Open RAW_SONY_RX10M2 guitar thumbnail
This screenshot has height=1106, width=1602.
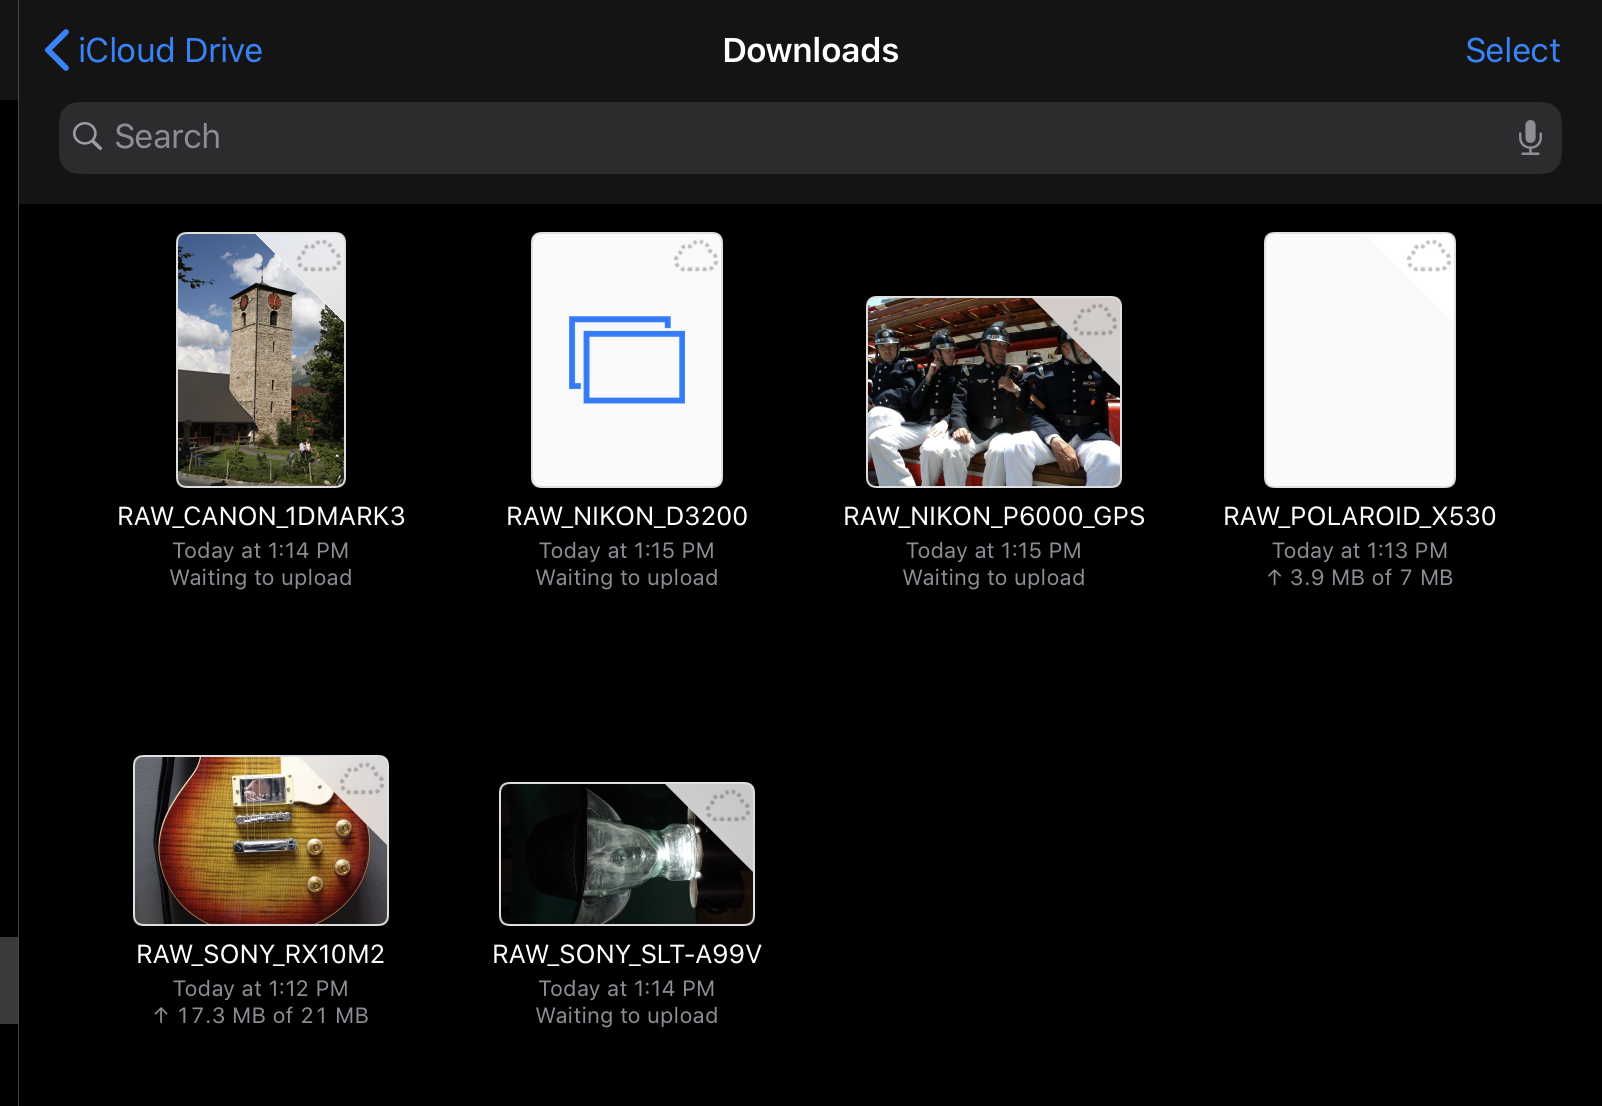click(261, 840)
